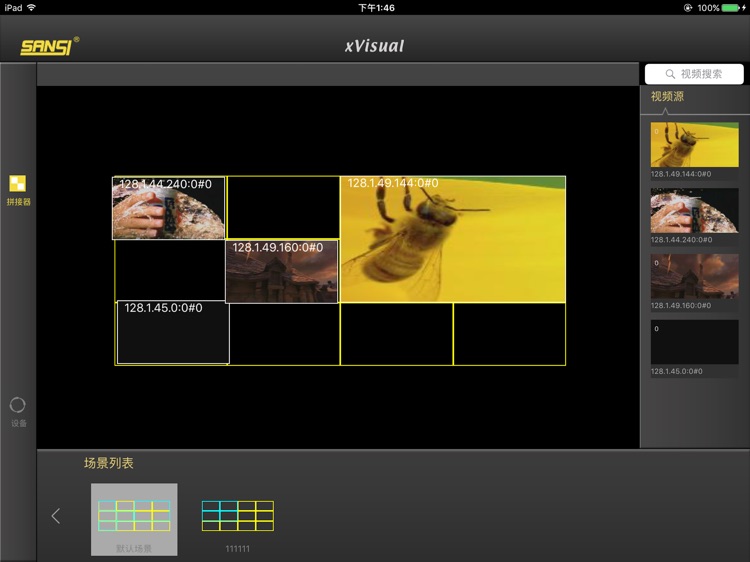Viewport: 750px width, 562px height.
Task: Select the 128.1.44.240 window on video wall
Action: pos(168,208)
